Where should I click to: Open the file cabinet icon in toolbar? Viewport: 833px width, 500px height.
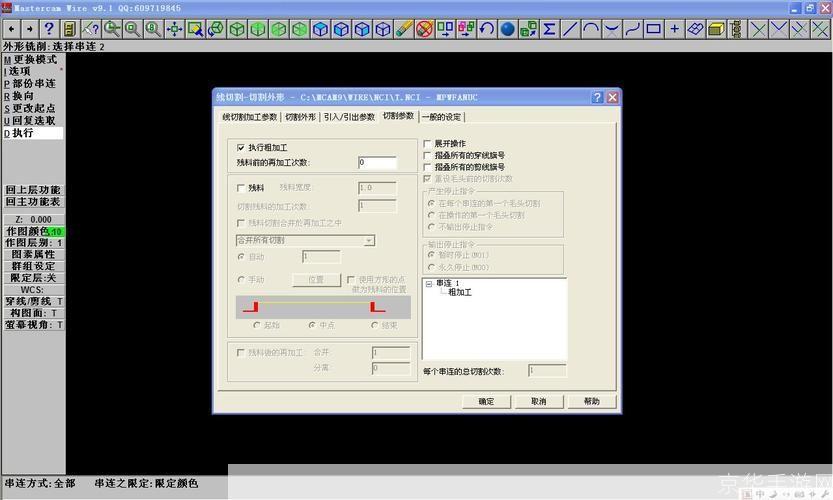(x=69, y=29)
